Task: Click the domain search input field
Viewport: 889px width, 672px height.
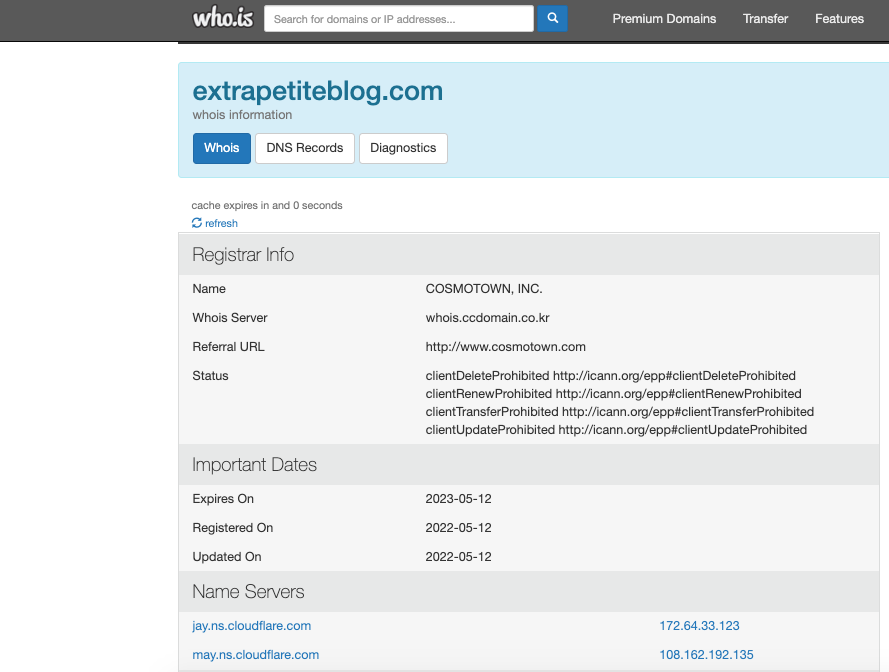Action: [398, 18]
